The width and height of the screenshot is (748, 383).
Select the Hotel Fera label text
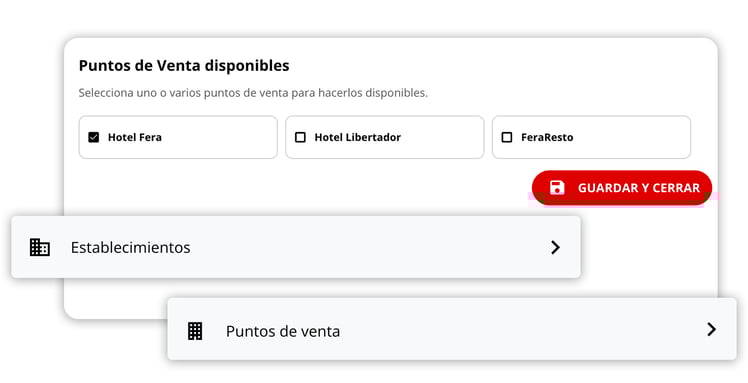pyautogui.click(x=135, y=137)
